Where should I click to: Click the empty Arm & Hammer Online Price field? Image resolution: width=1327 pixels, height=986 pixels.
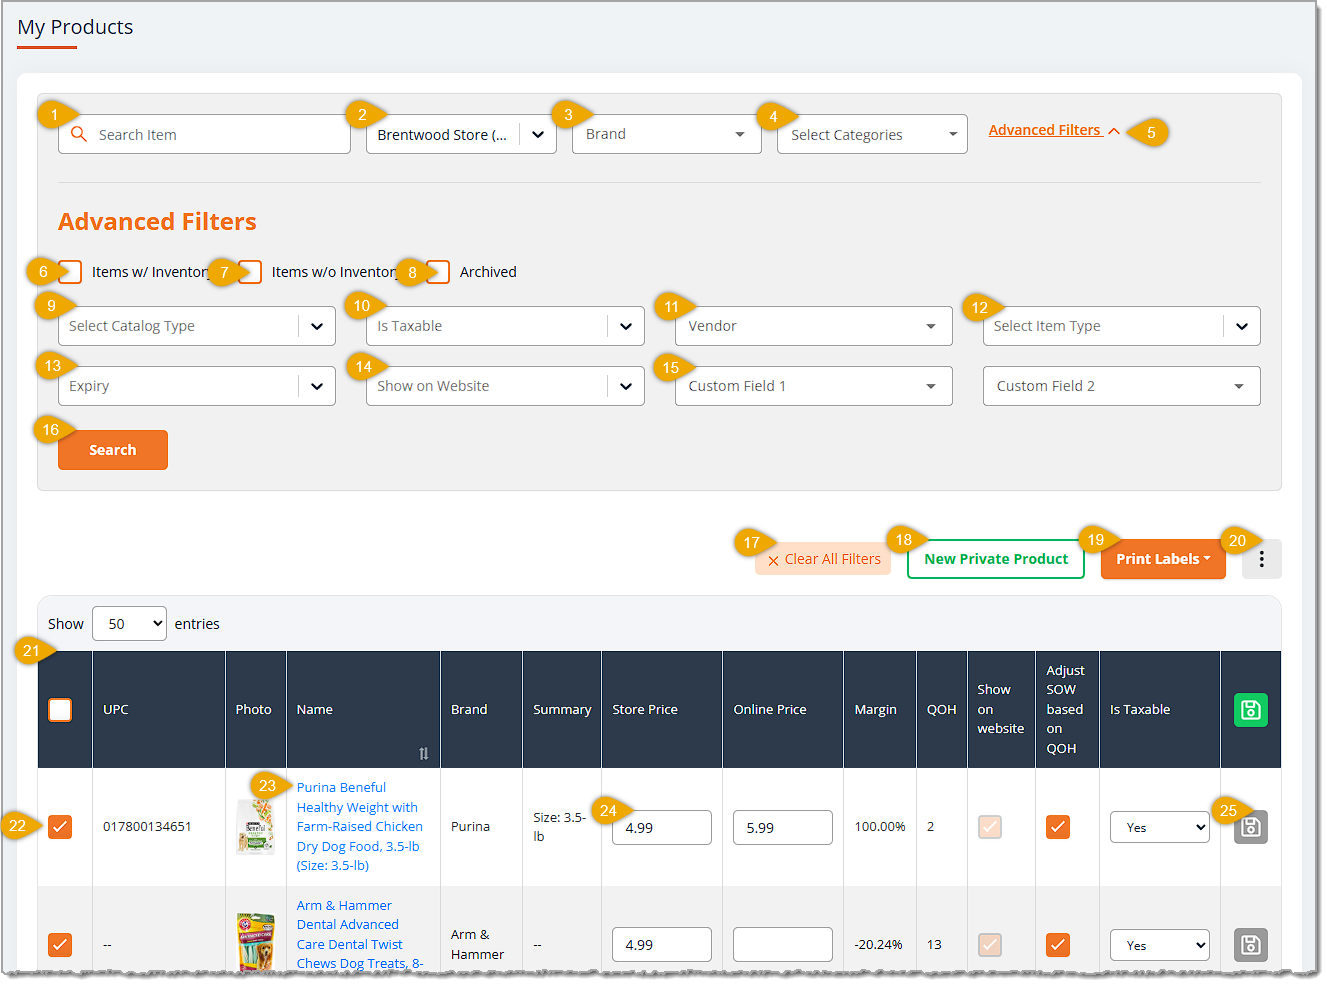pyautogui.click(x=783, y=945)
